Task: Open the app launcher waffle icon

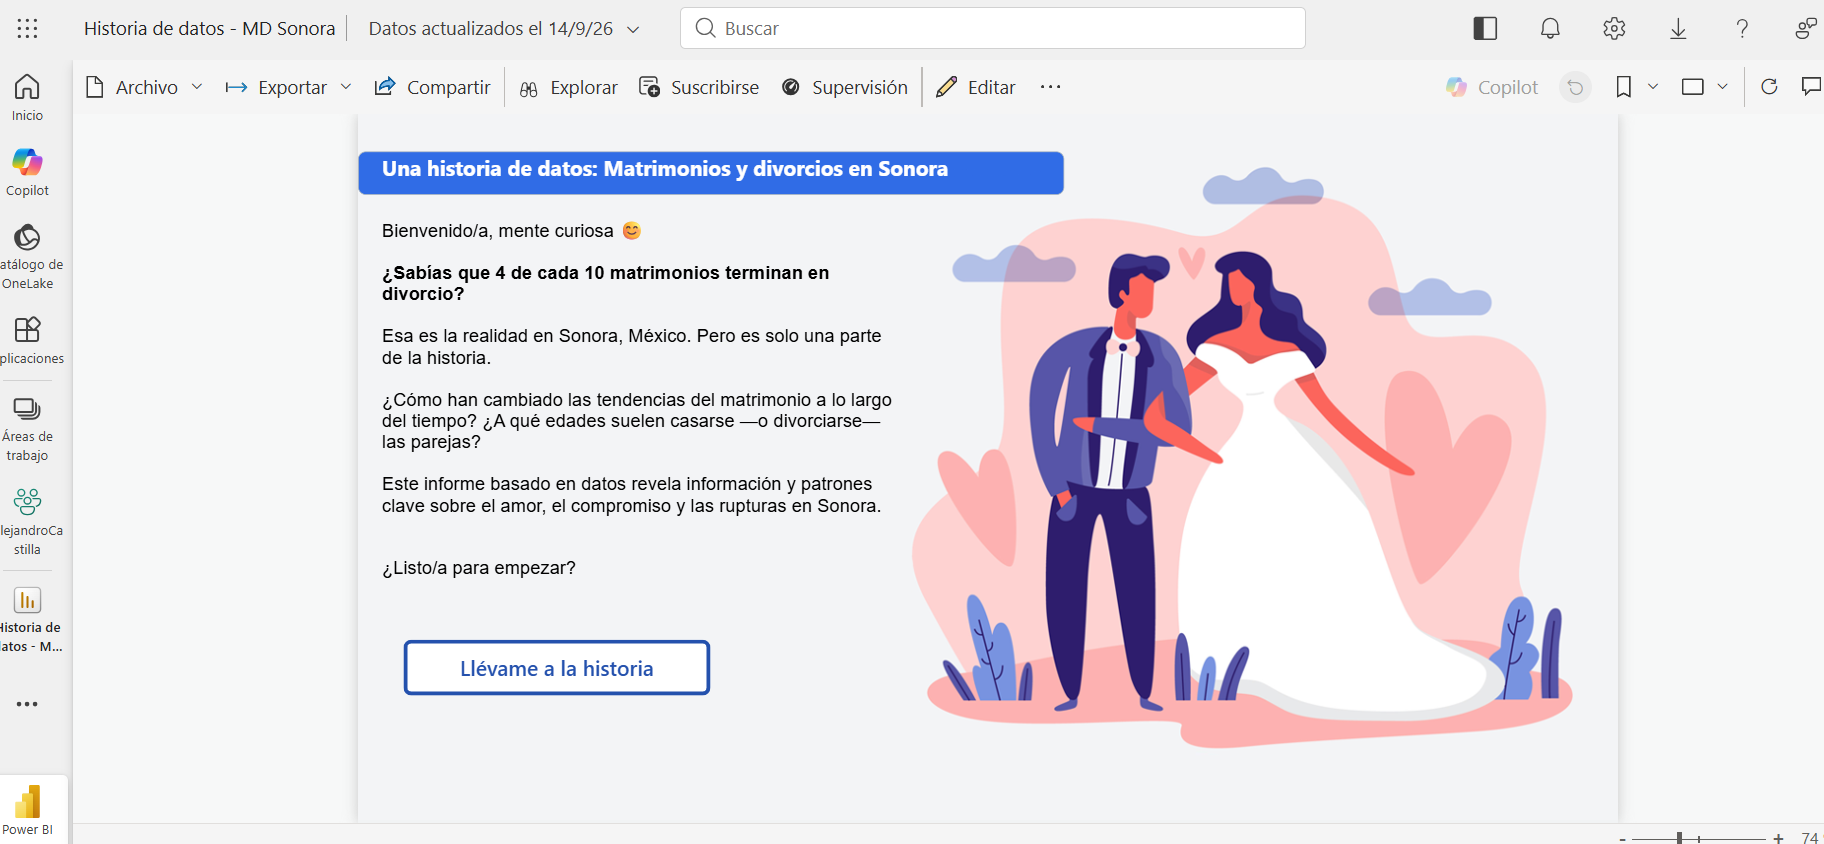Action: [x=28, y=28]
